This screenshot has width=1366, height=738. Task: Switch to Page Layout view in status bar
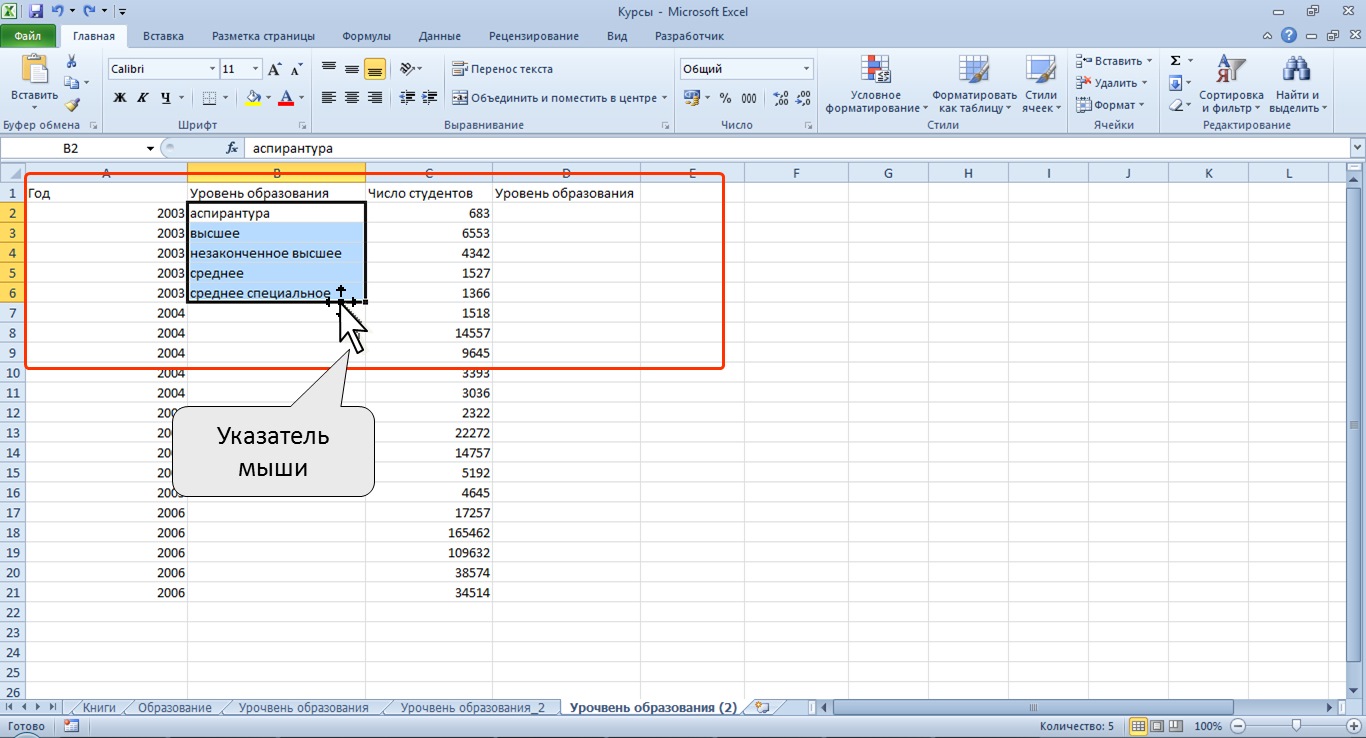1156,726
